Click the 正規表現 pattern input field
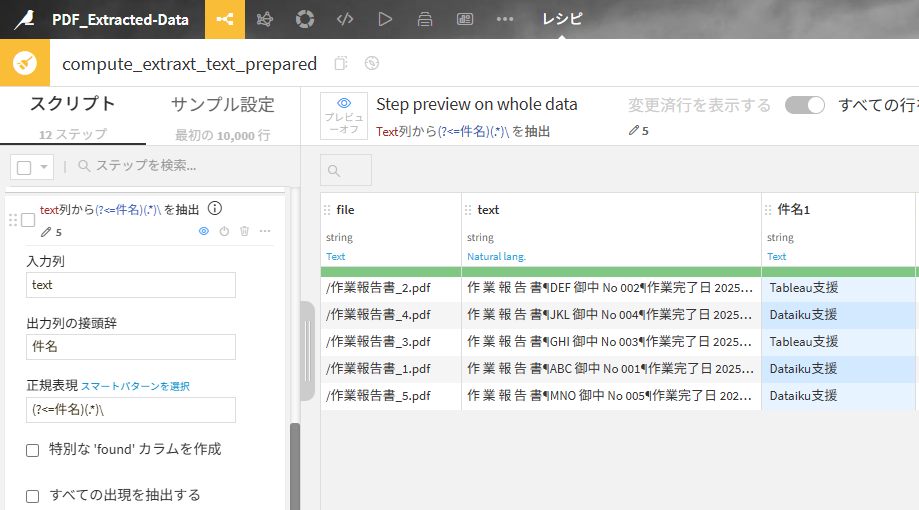The image size is (919, 510). [130, 410]
